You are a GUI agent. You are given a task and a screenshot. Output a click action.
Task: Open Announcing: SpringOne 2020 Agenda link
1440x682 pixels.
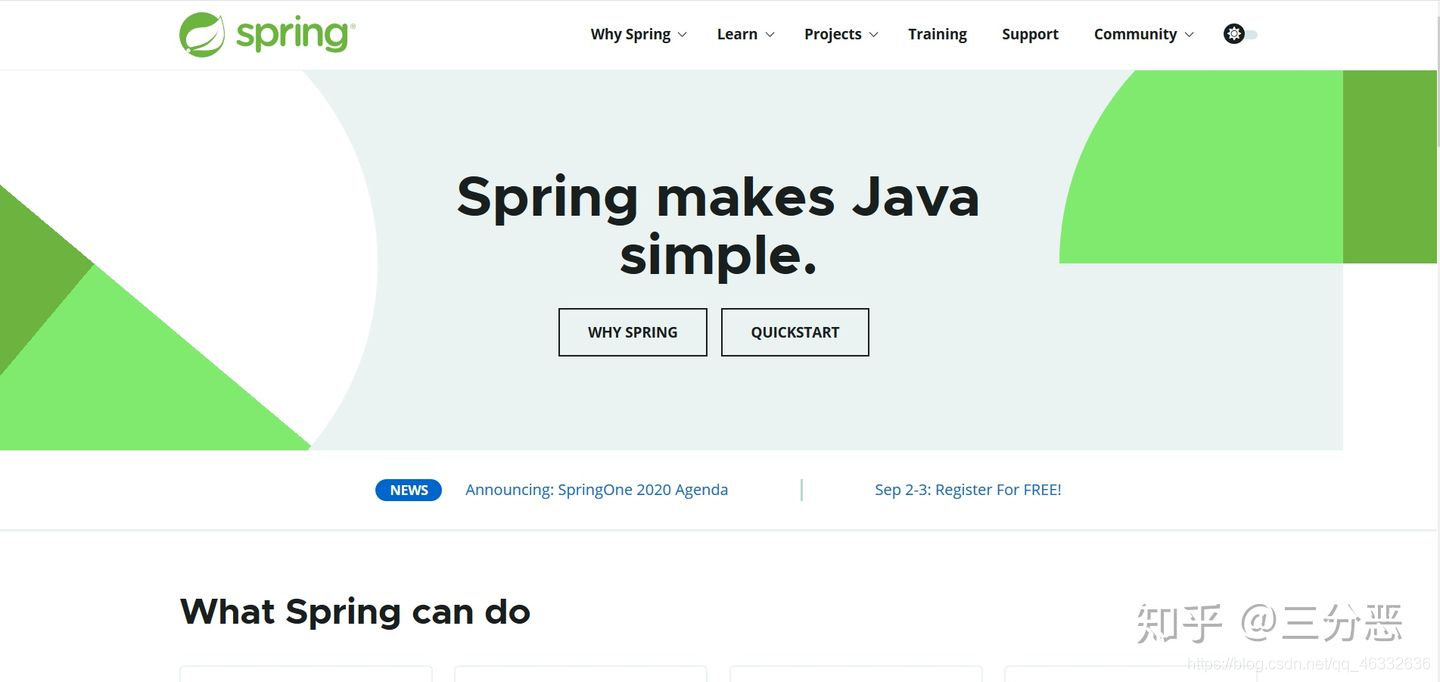pyautogui.click(x=597, y=490)
